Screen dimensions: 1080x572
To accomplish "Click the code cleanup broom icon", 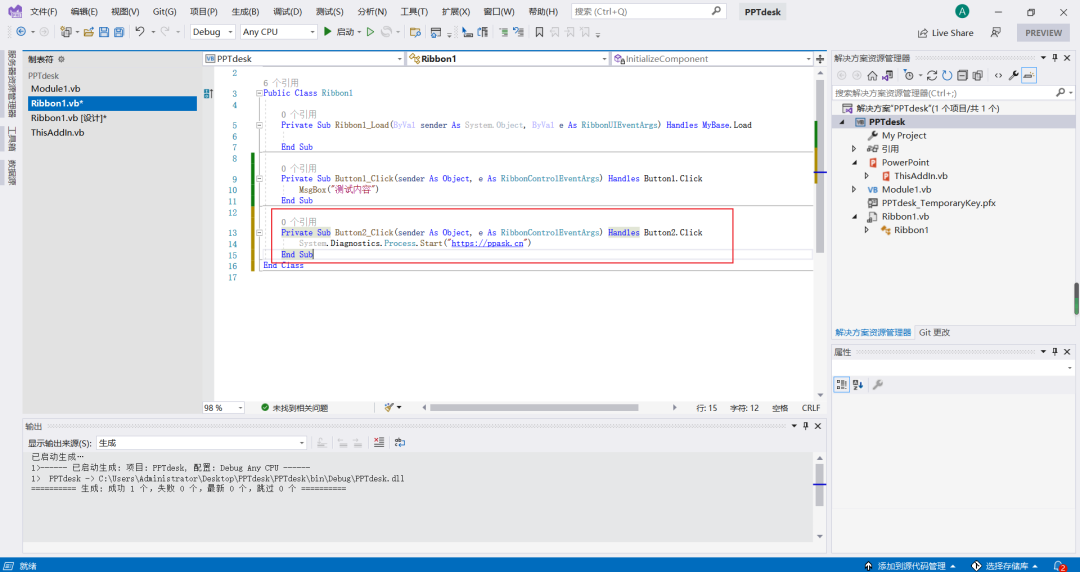I will point(390,407).
